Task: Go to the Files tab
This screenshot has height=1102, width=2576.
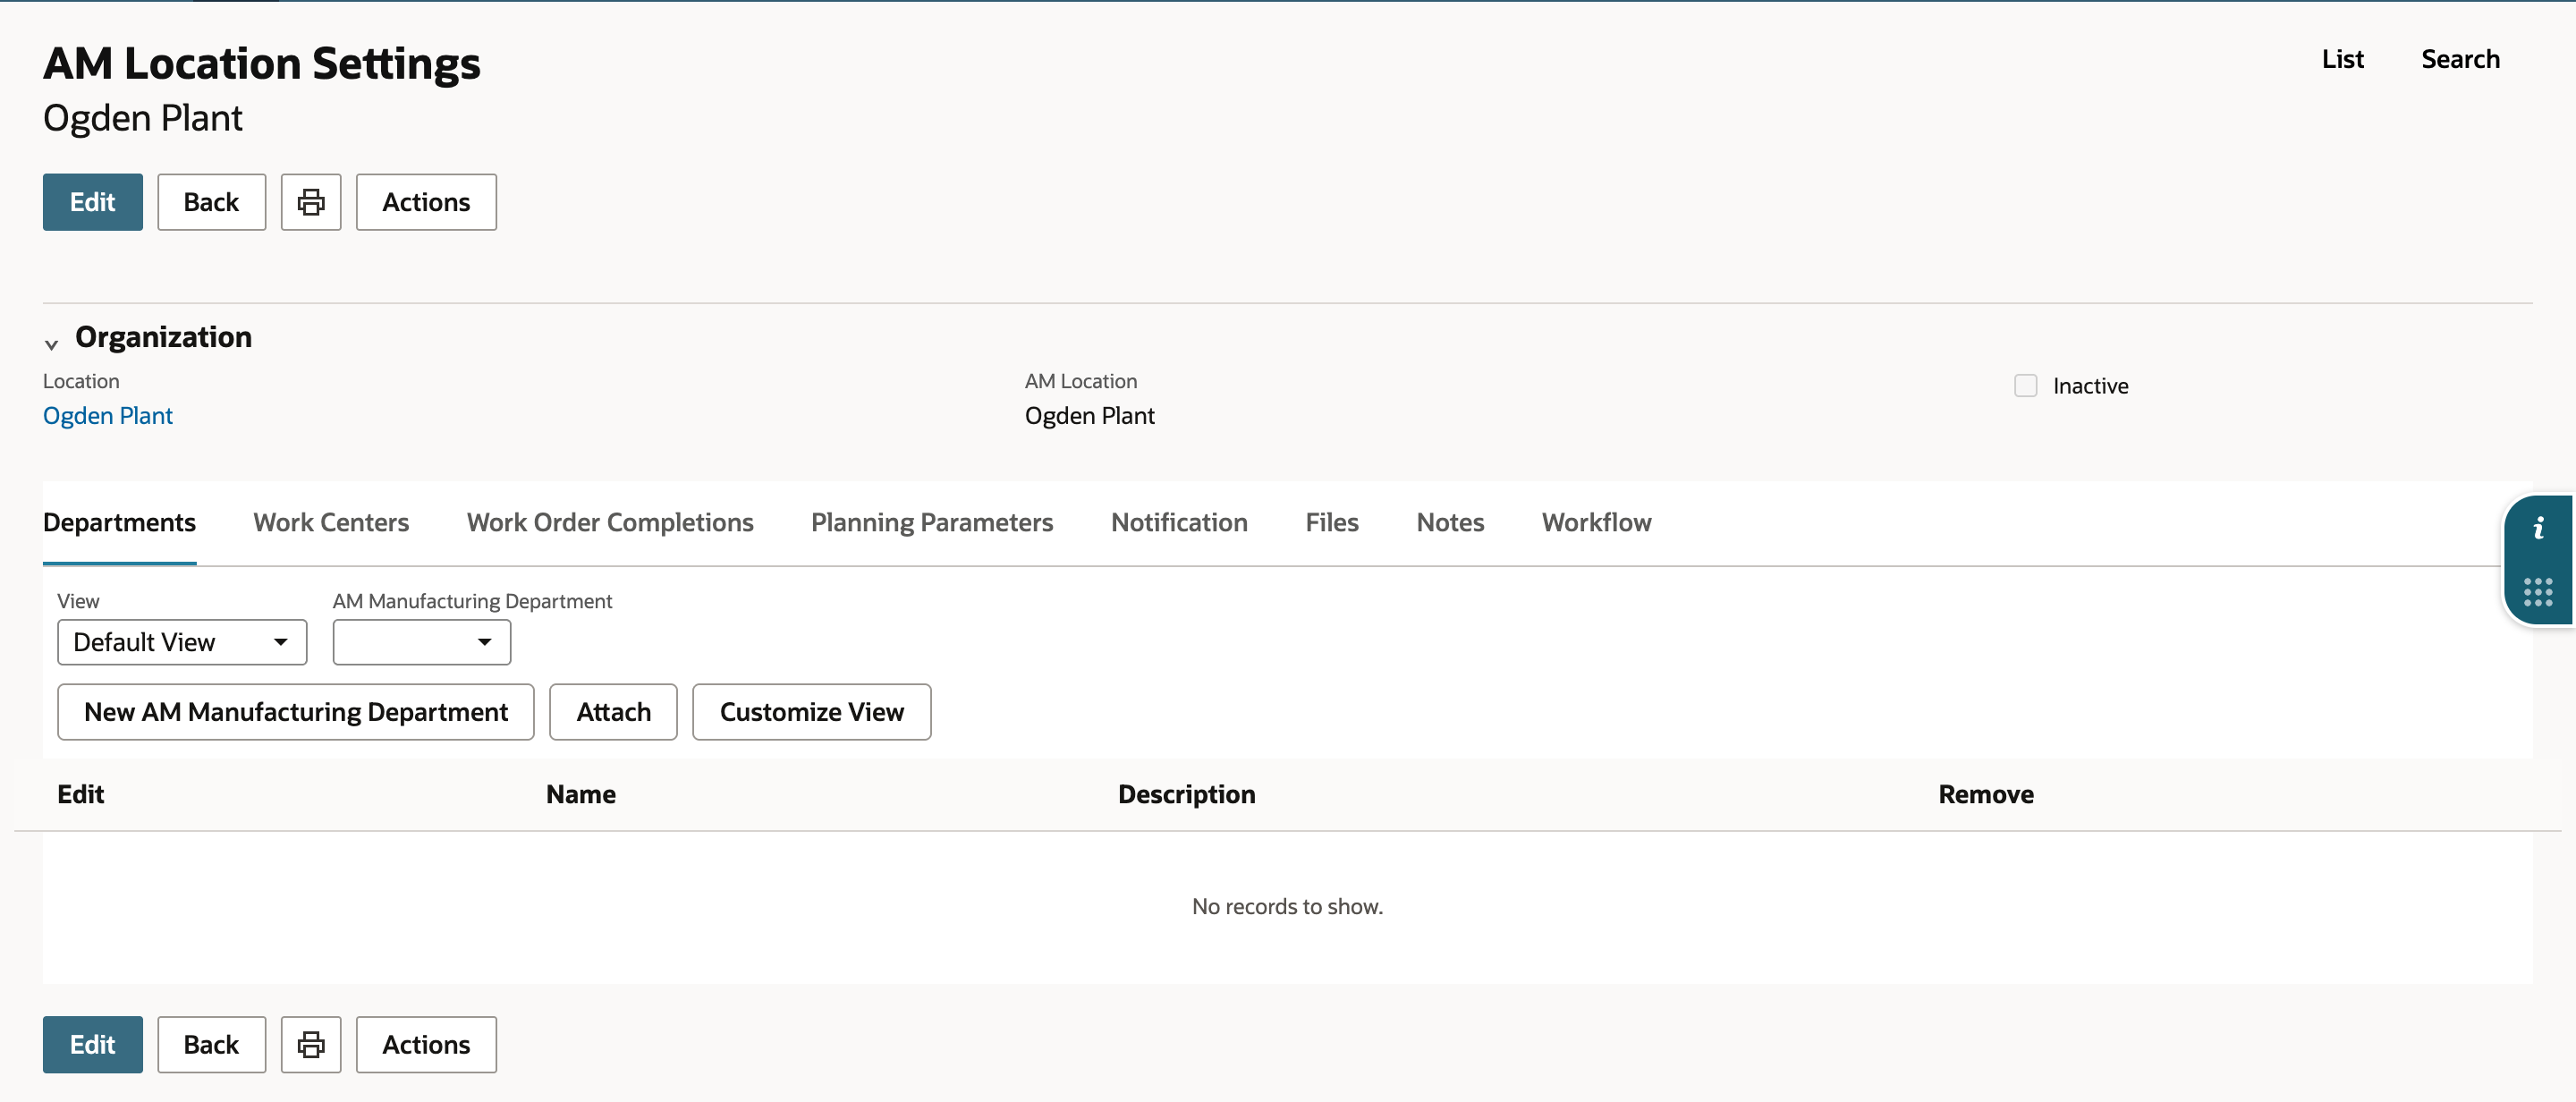Action: click(1332, 522)
